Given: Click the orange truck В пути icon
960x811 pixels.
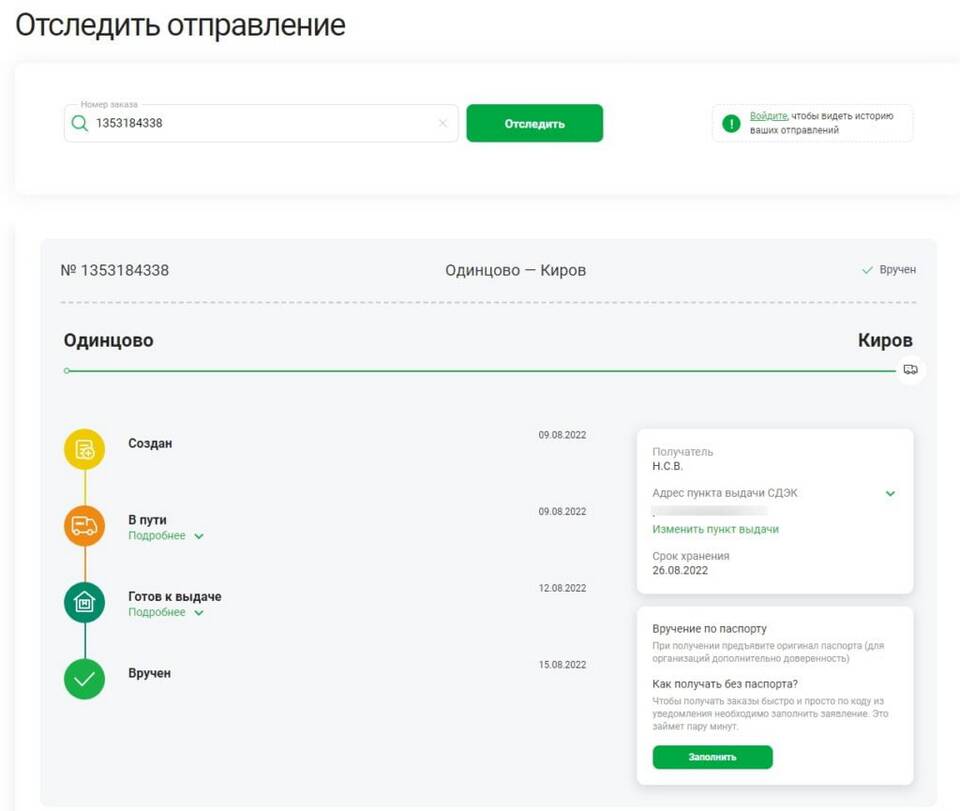Looking at the screenshot, I should pos(84,526).
